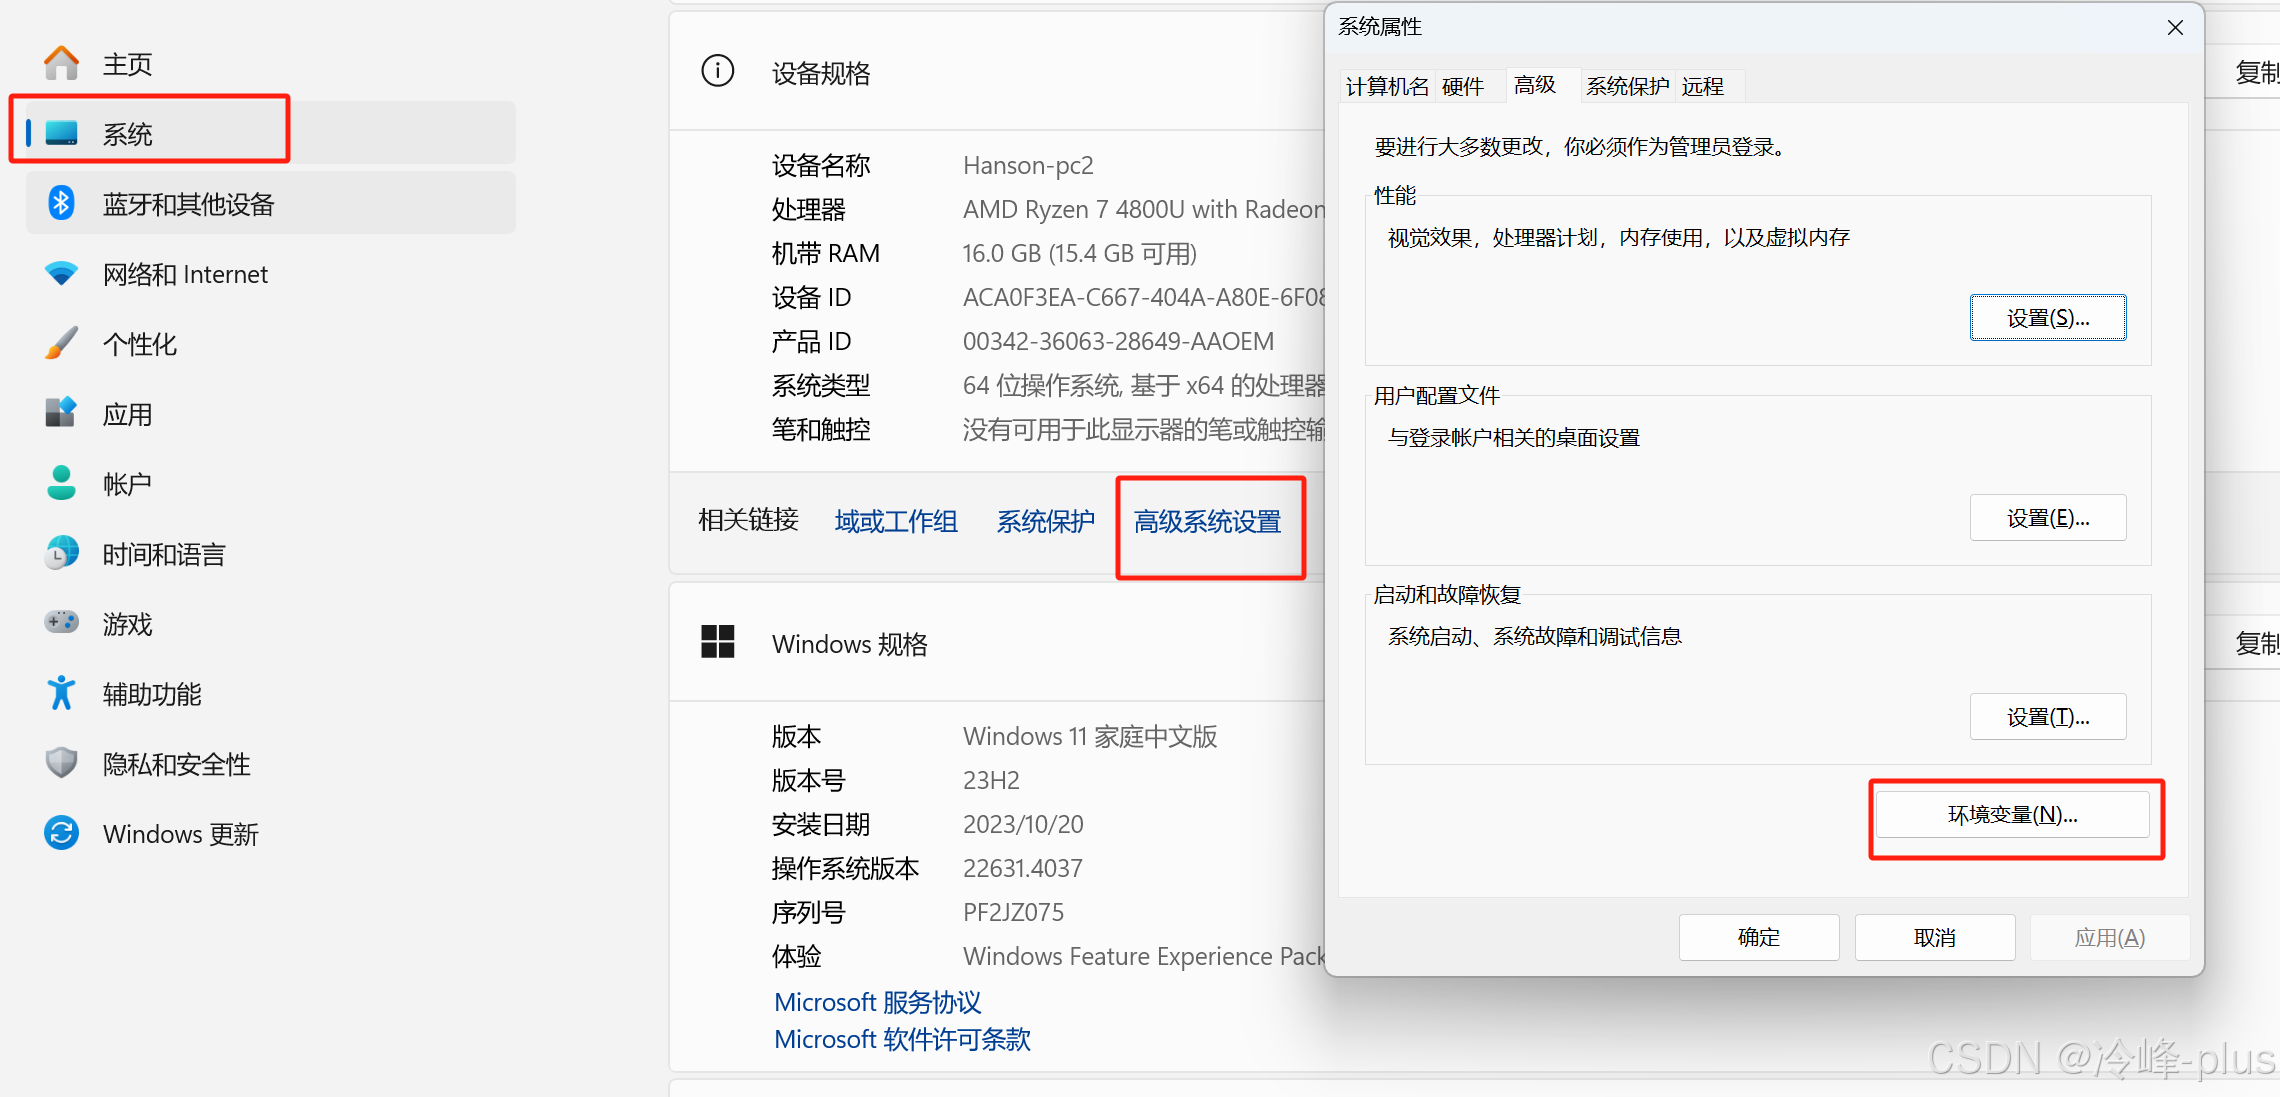Open 辅助功能 settings page
2280x1097 pixels.
pyautogui.click(x=270, y=694)
